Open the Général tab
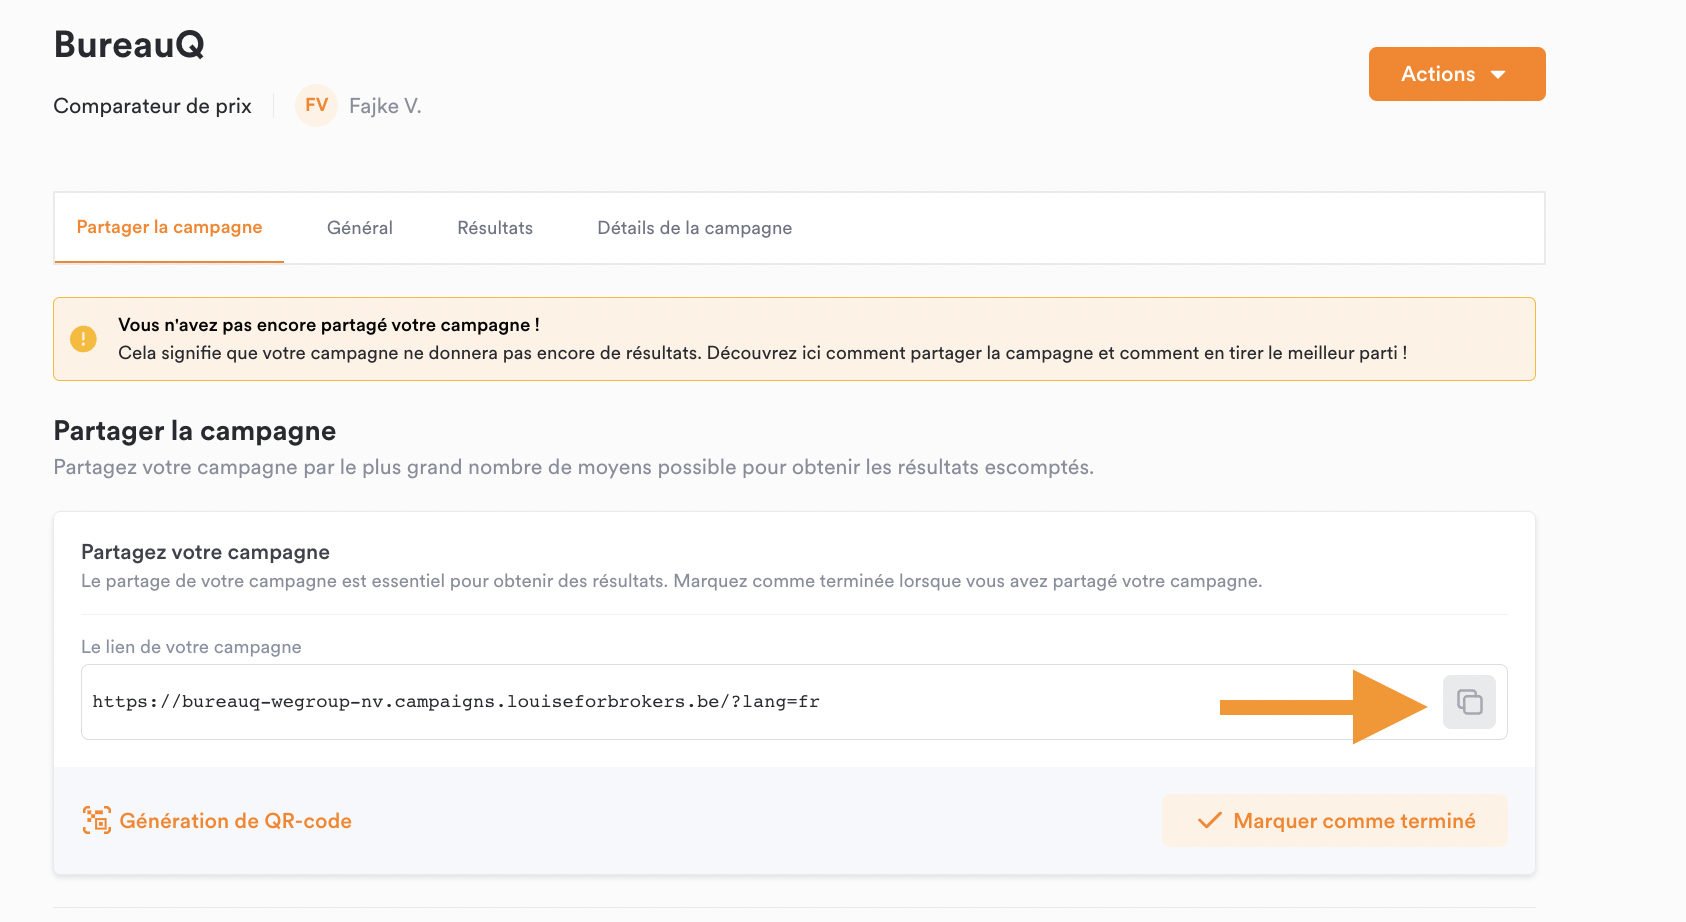 click(x=360, y=228)
